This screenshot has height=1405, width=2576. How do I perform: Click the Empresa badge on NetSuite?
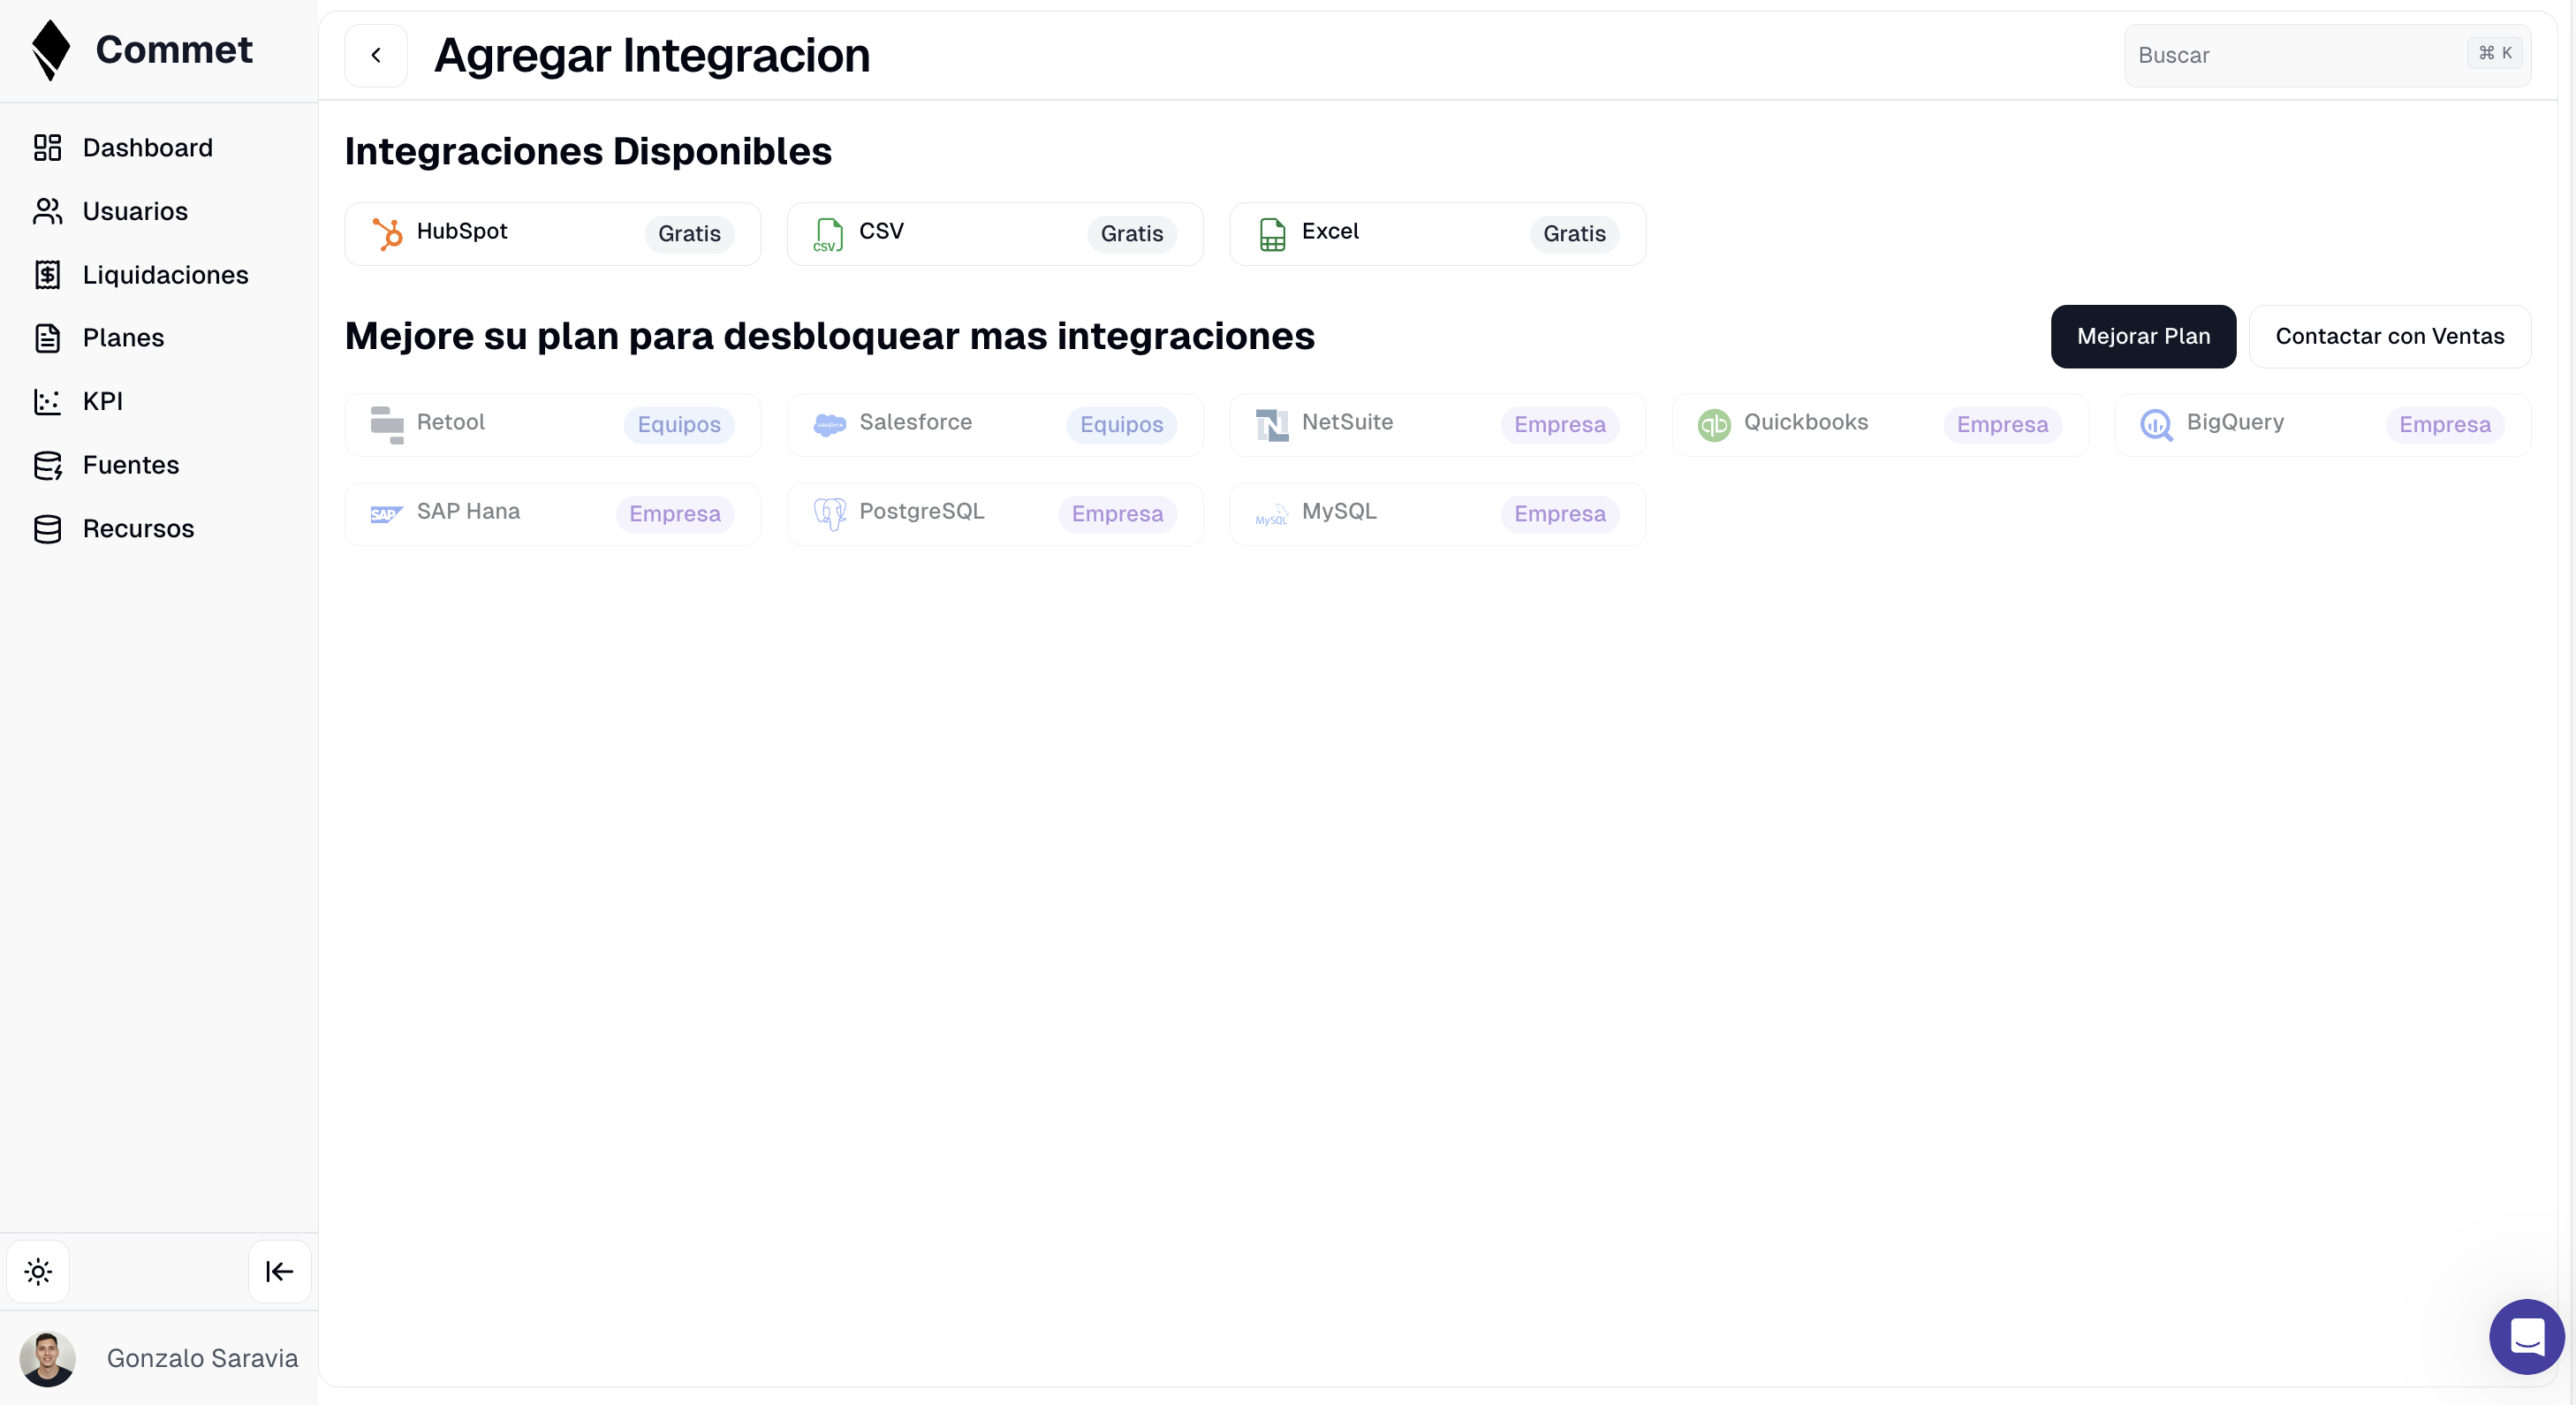click(1559, 425)
